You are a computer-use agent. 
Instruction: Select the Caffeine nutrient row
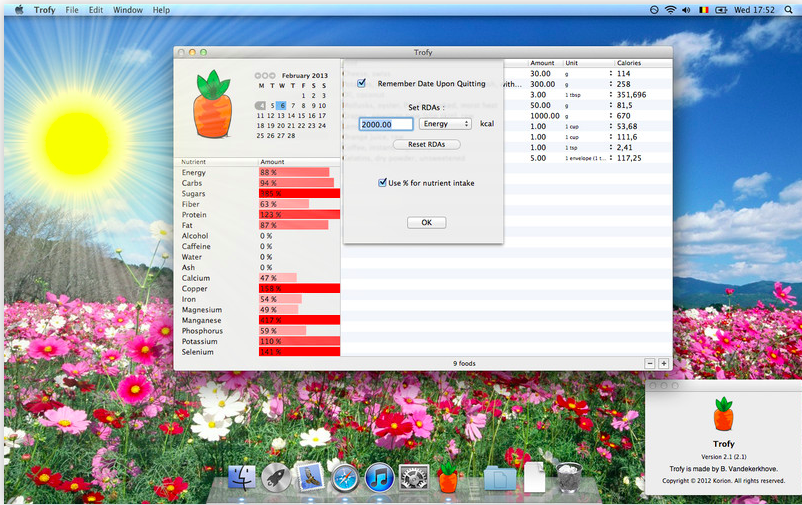coord(257,247)
